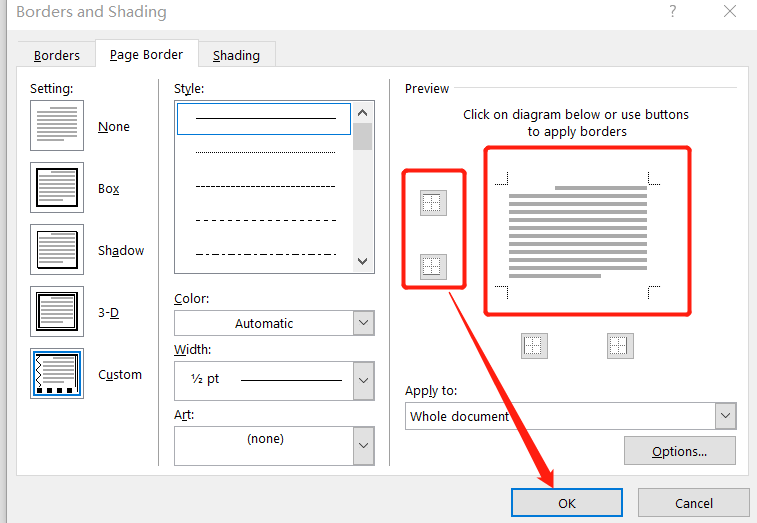Click the Shadow setting label
757x523 pixels.
(121, 250)
